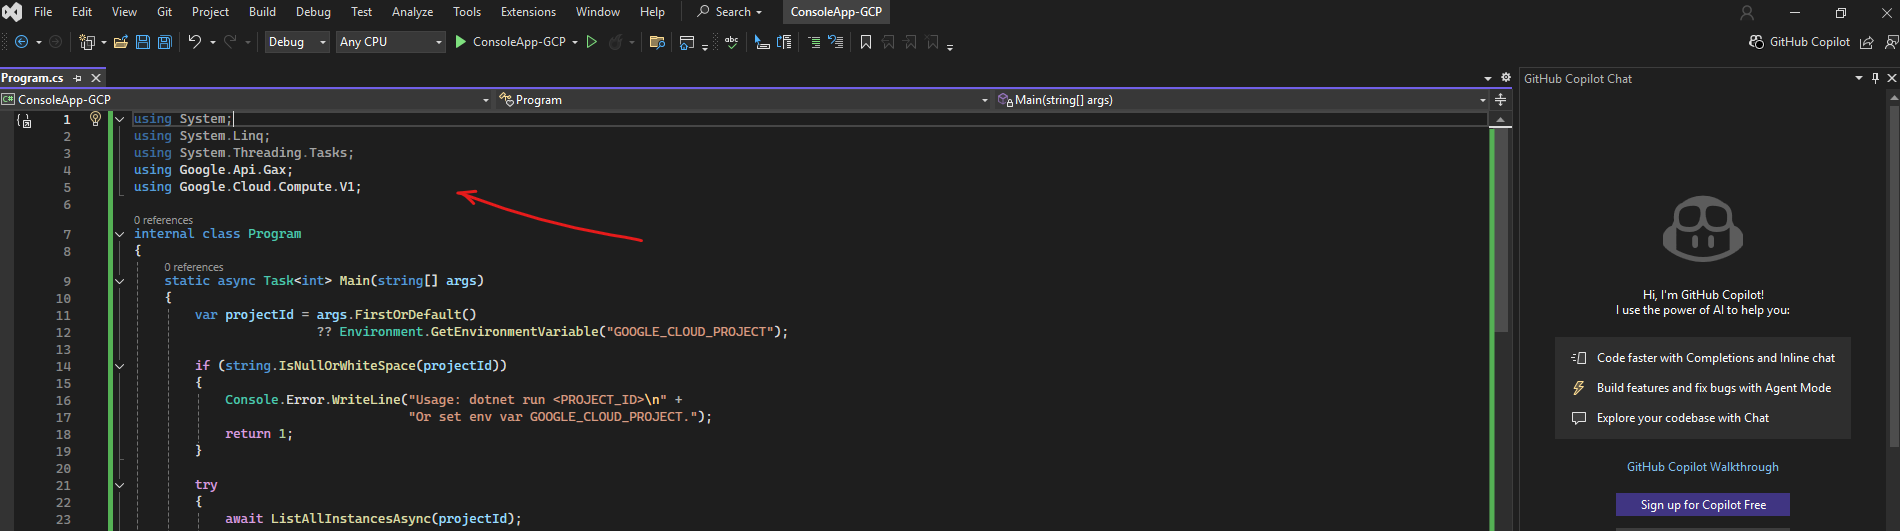Image resolution: width=1900 pixels, height=531 pixels.
Task: Click the Save All toolbar icon
Action: coord(165,42)
